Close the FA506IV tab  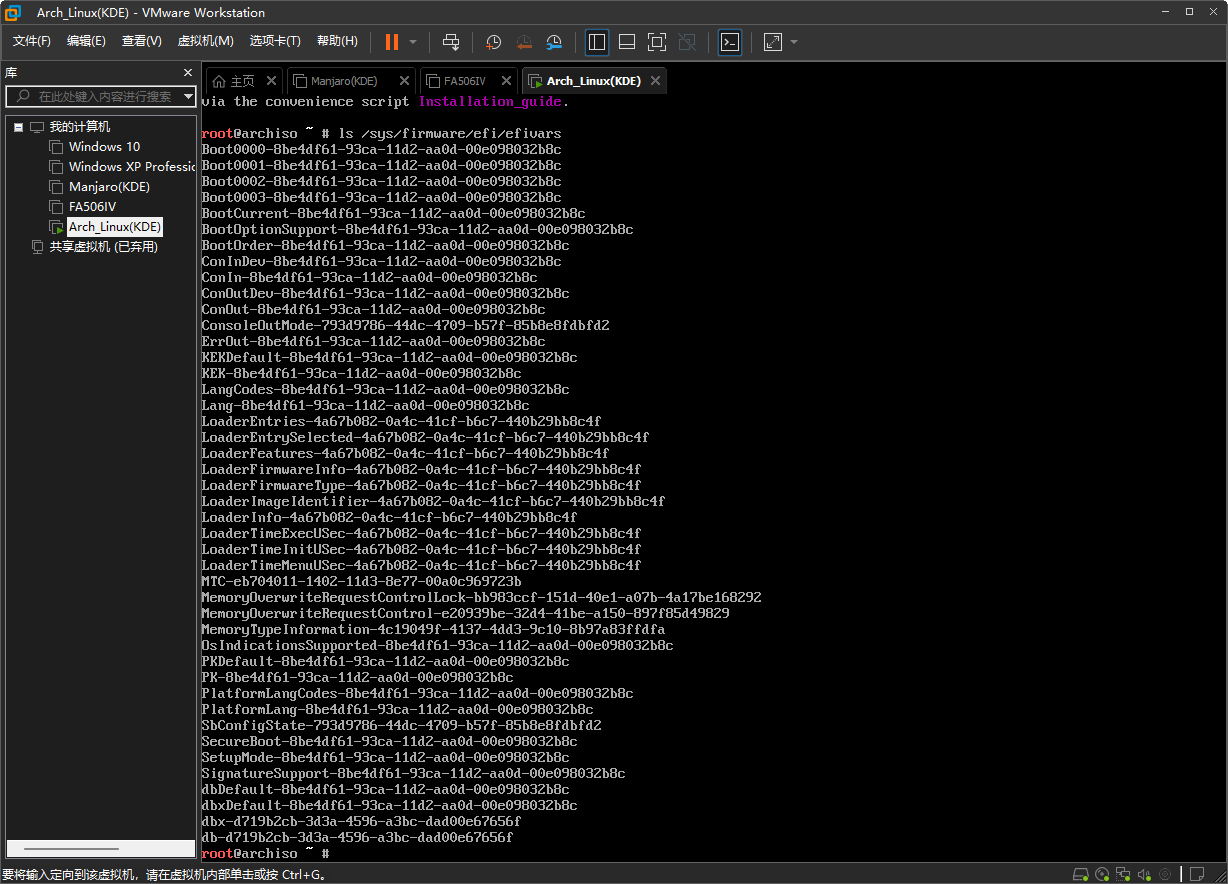tap(506, 81)
